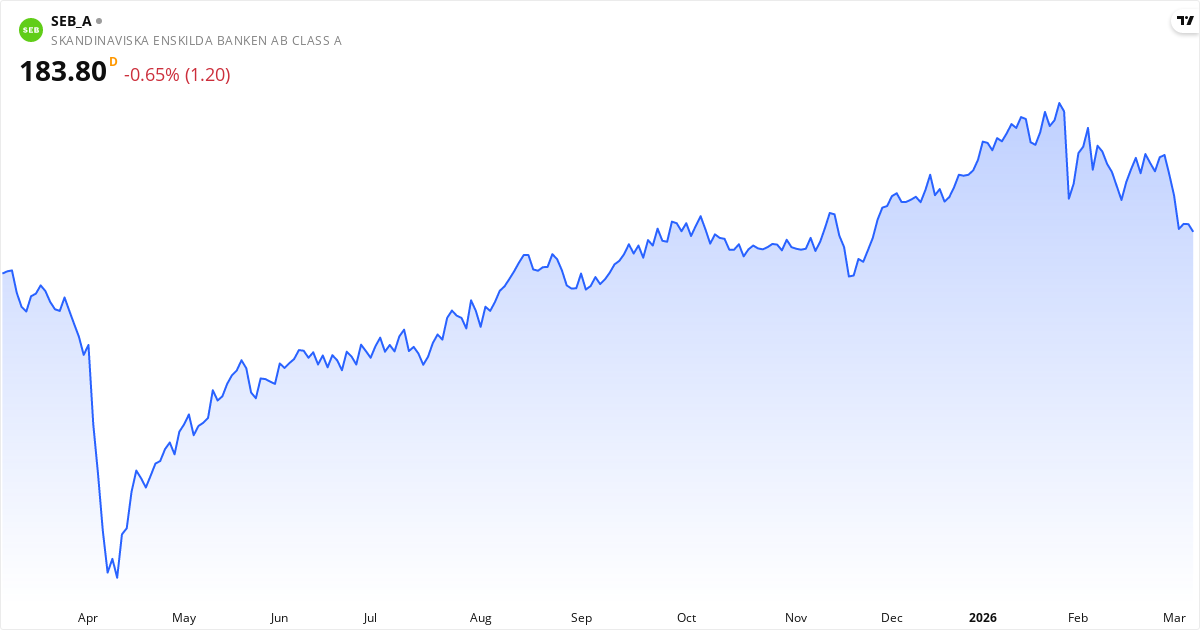The image size is (1200, 630).
Task: Open the TradingView logo in the top-right corner
Action: click(x=1183, y=22)
